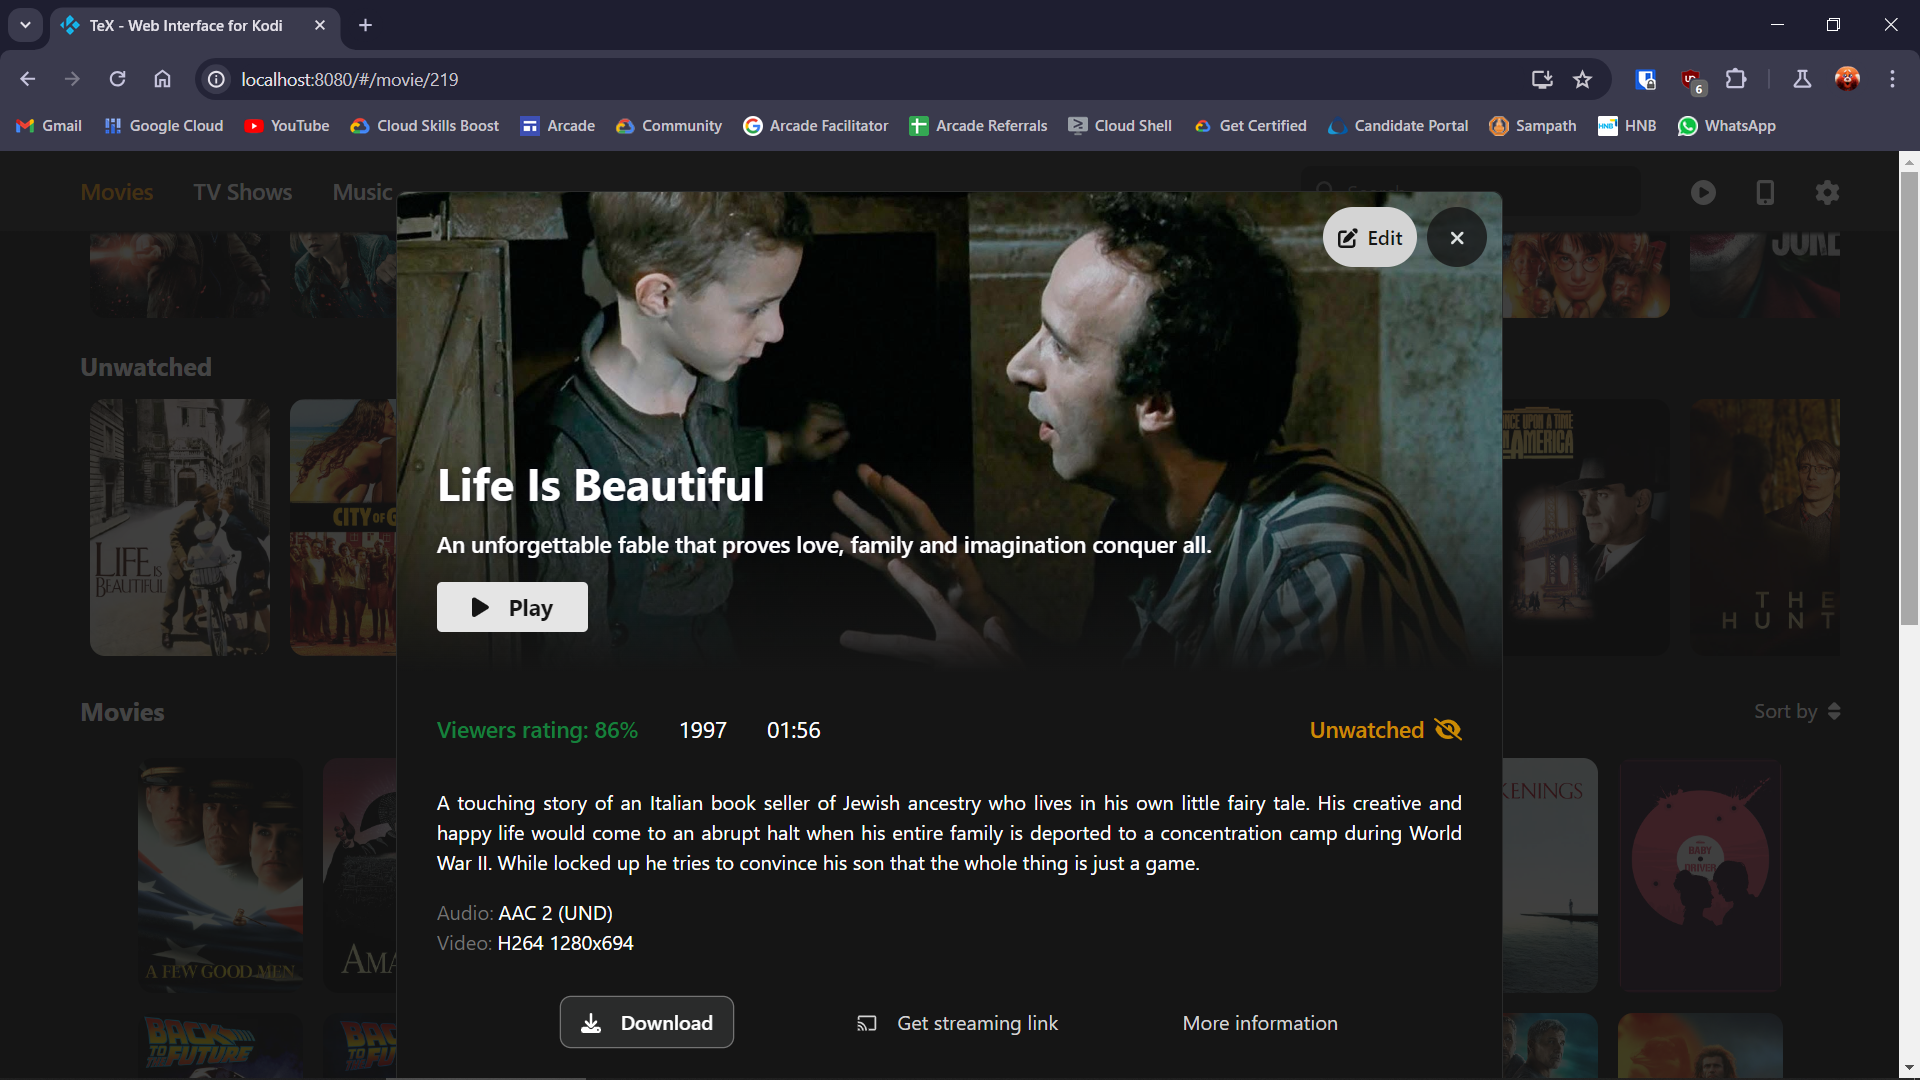The image size is (1920, 1080).
Task: Open the Get Certified bookmark
Action: 1250,126
